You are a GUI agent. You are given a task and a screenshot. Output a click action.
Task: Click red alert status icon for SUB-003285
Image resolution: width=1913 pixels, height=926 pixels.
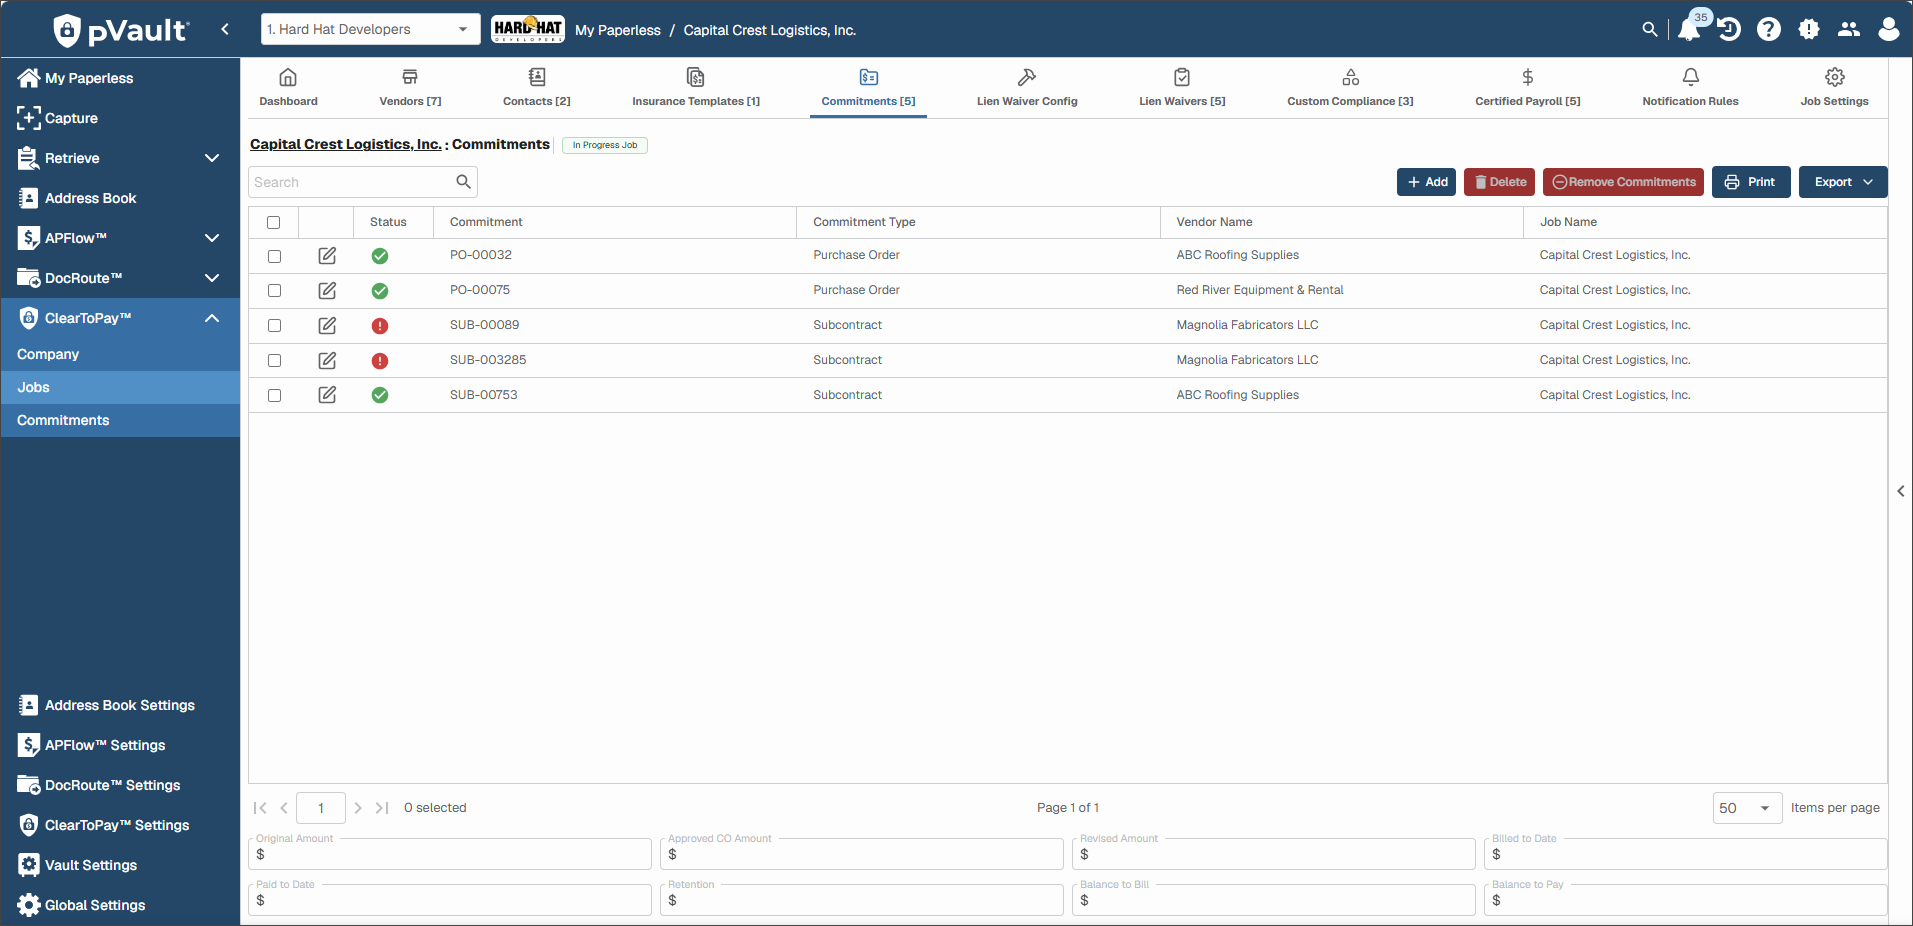(380, 361)
